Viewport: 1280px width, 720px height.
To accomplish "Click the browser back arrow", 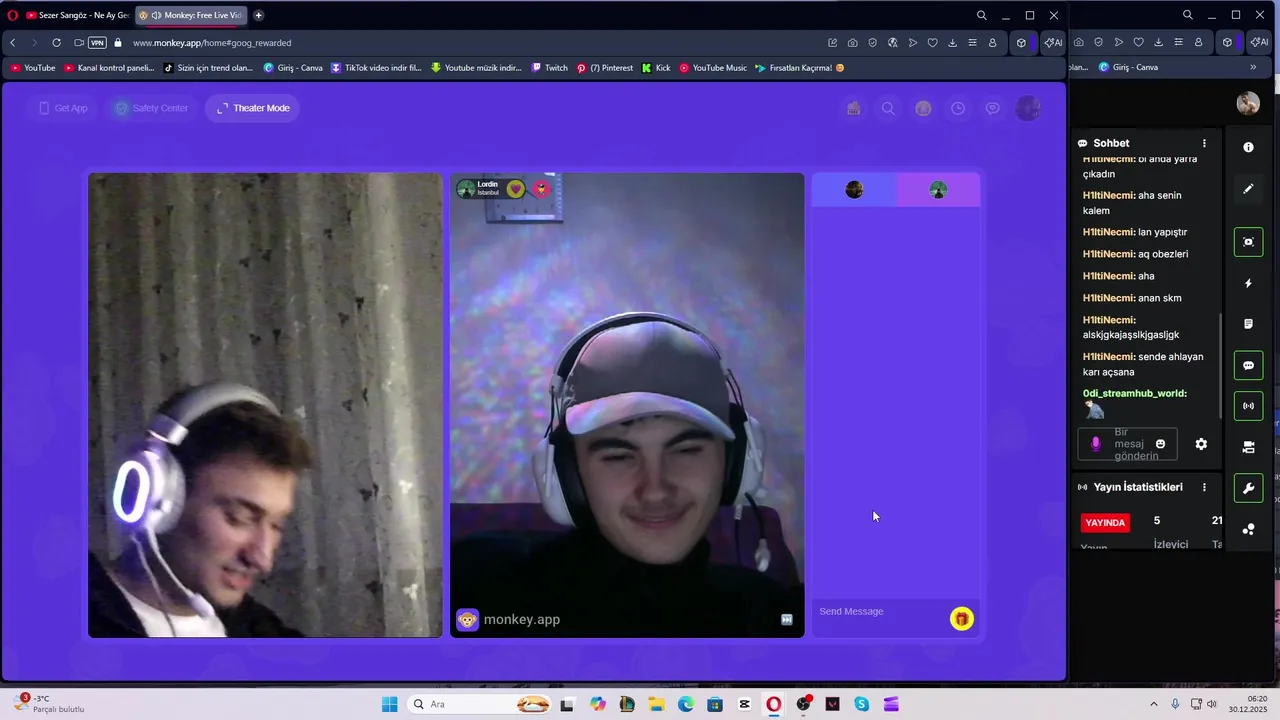I will [x=13, y=43].
